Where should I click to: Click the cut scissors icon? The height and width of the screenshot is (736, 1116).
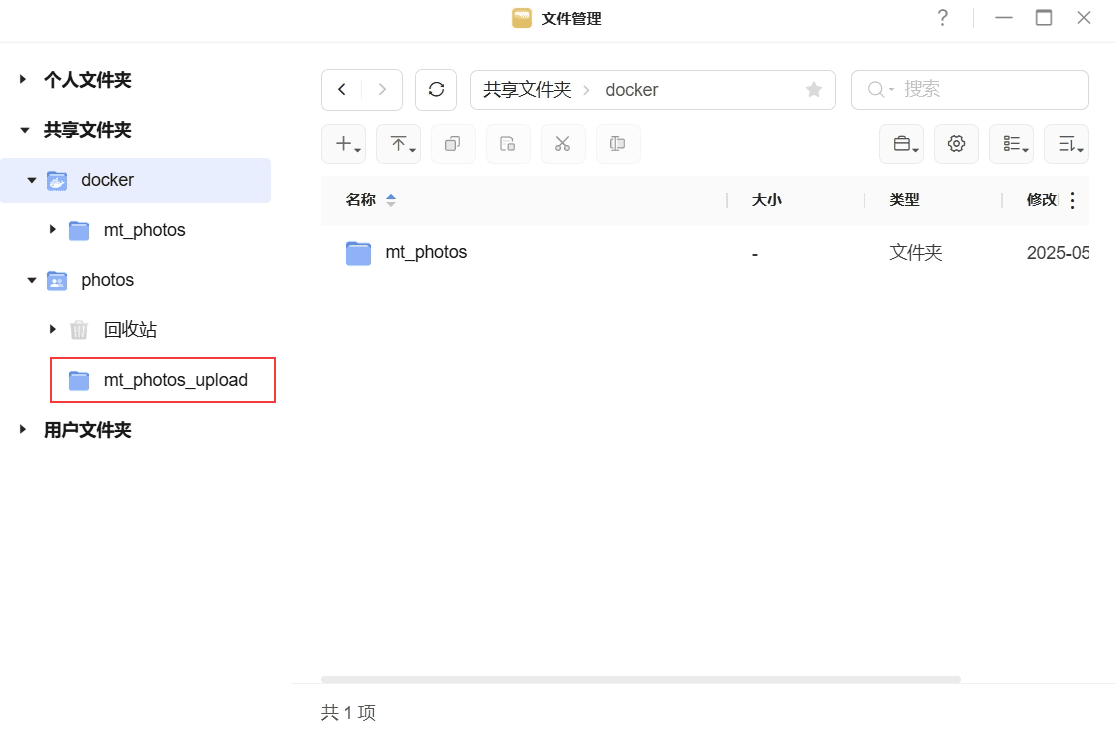point(563,144)
